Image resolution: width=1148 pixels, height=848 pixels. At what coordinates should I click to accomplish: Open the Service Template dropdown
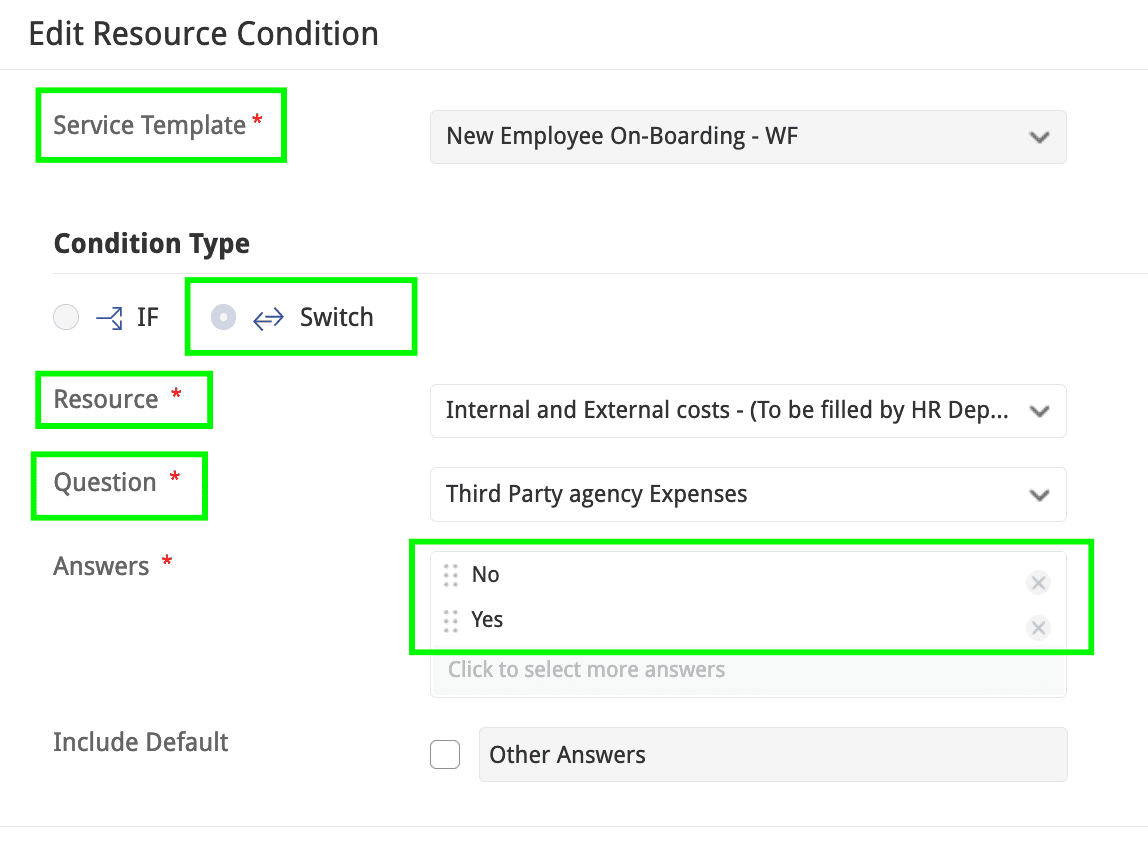pyautogui.click(x=747, y=136)
